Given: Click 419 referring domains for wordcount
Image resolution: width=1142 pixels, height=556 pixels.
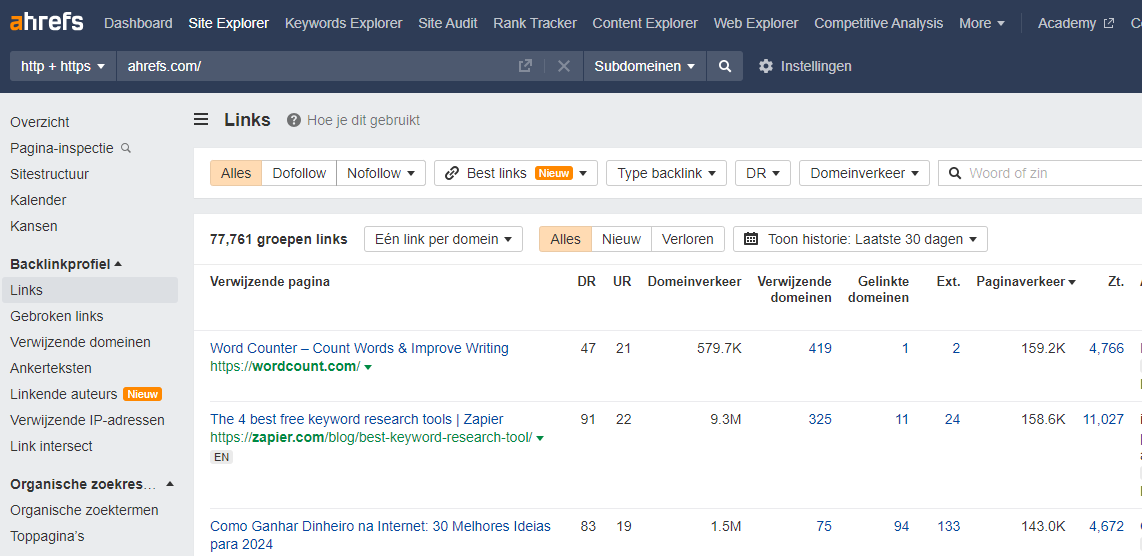Looking at the screenshot, I should 820,348.
